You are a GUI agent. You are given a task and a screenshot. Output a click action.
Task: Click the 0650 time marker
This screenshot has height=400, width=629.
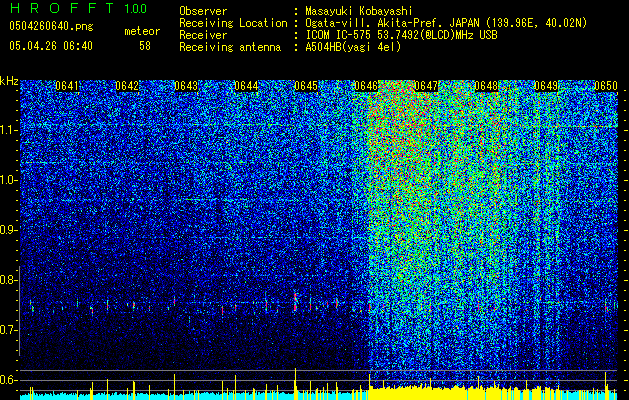606,86
